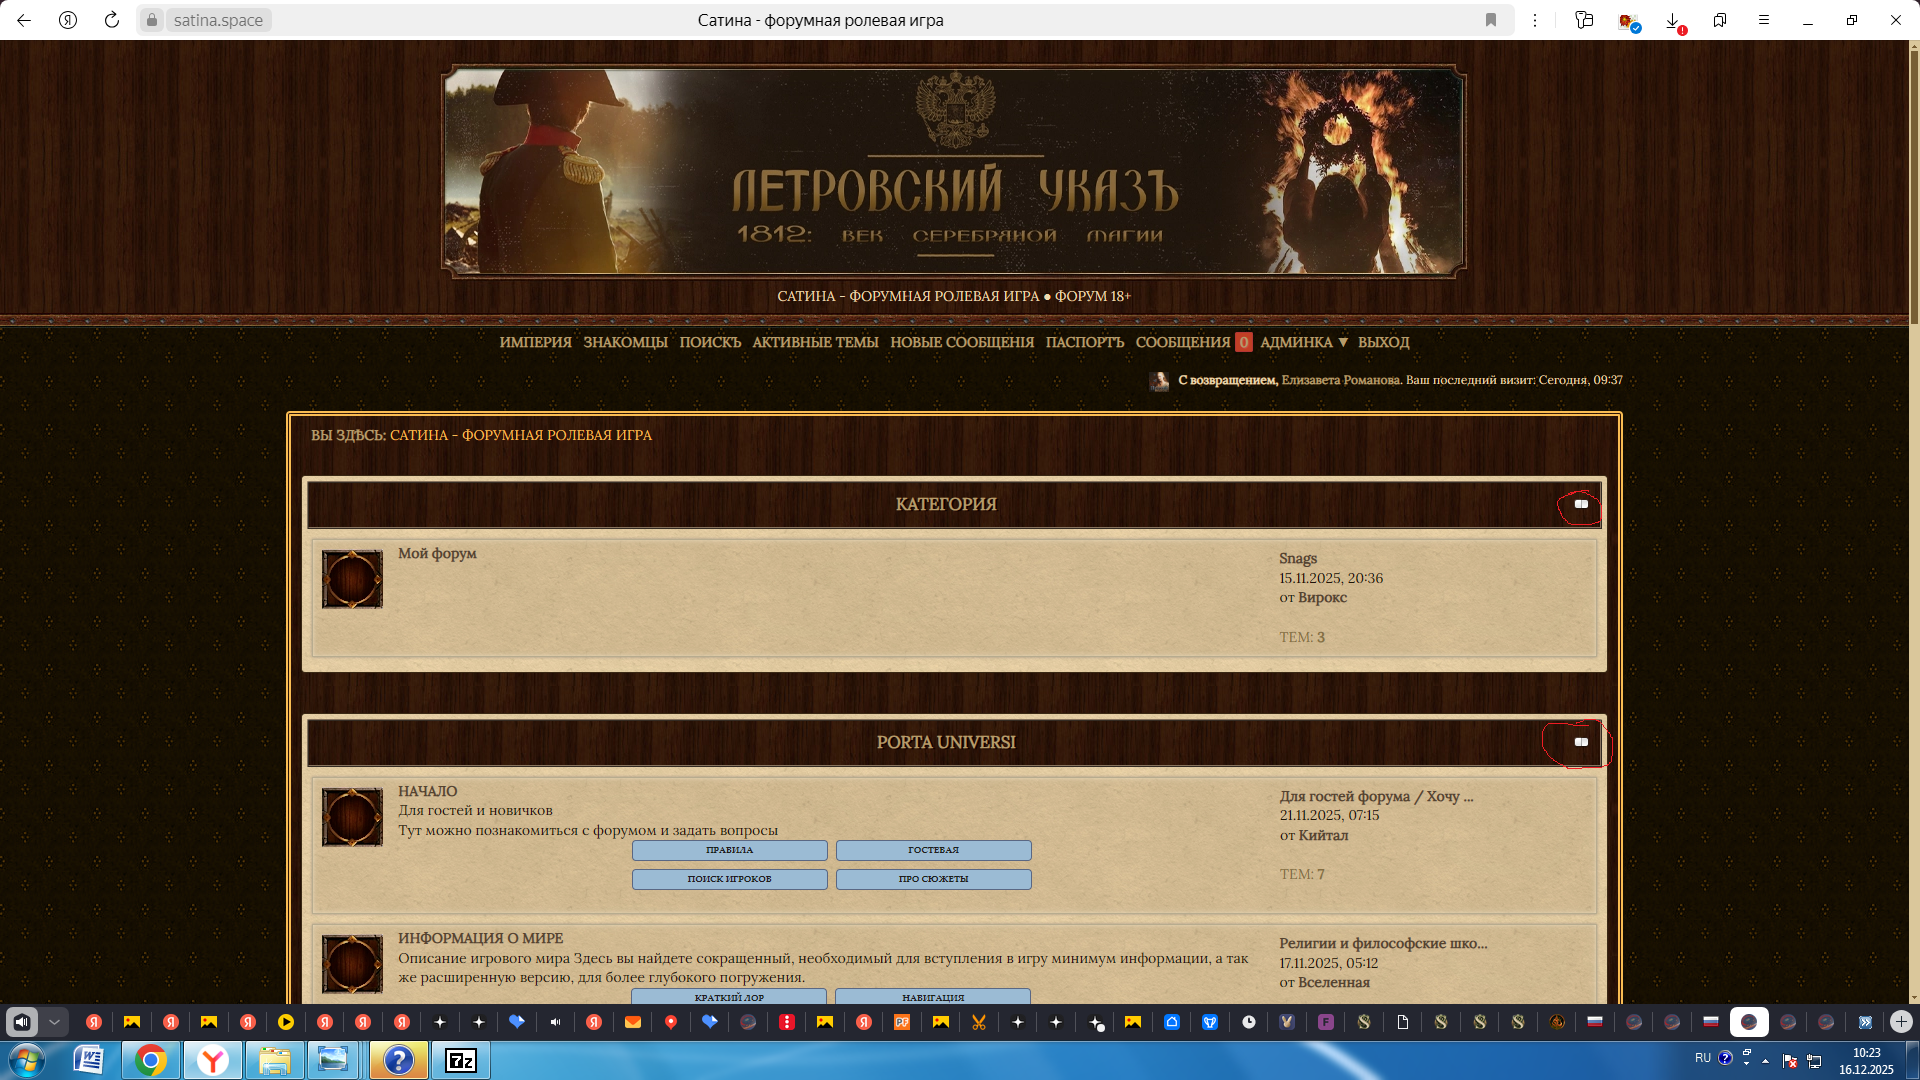Bookmark this page via address bar icon

click(1491, 20)
